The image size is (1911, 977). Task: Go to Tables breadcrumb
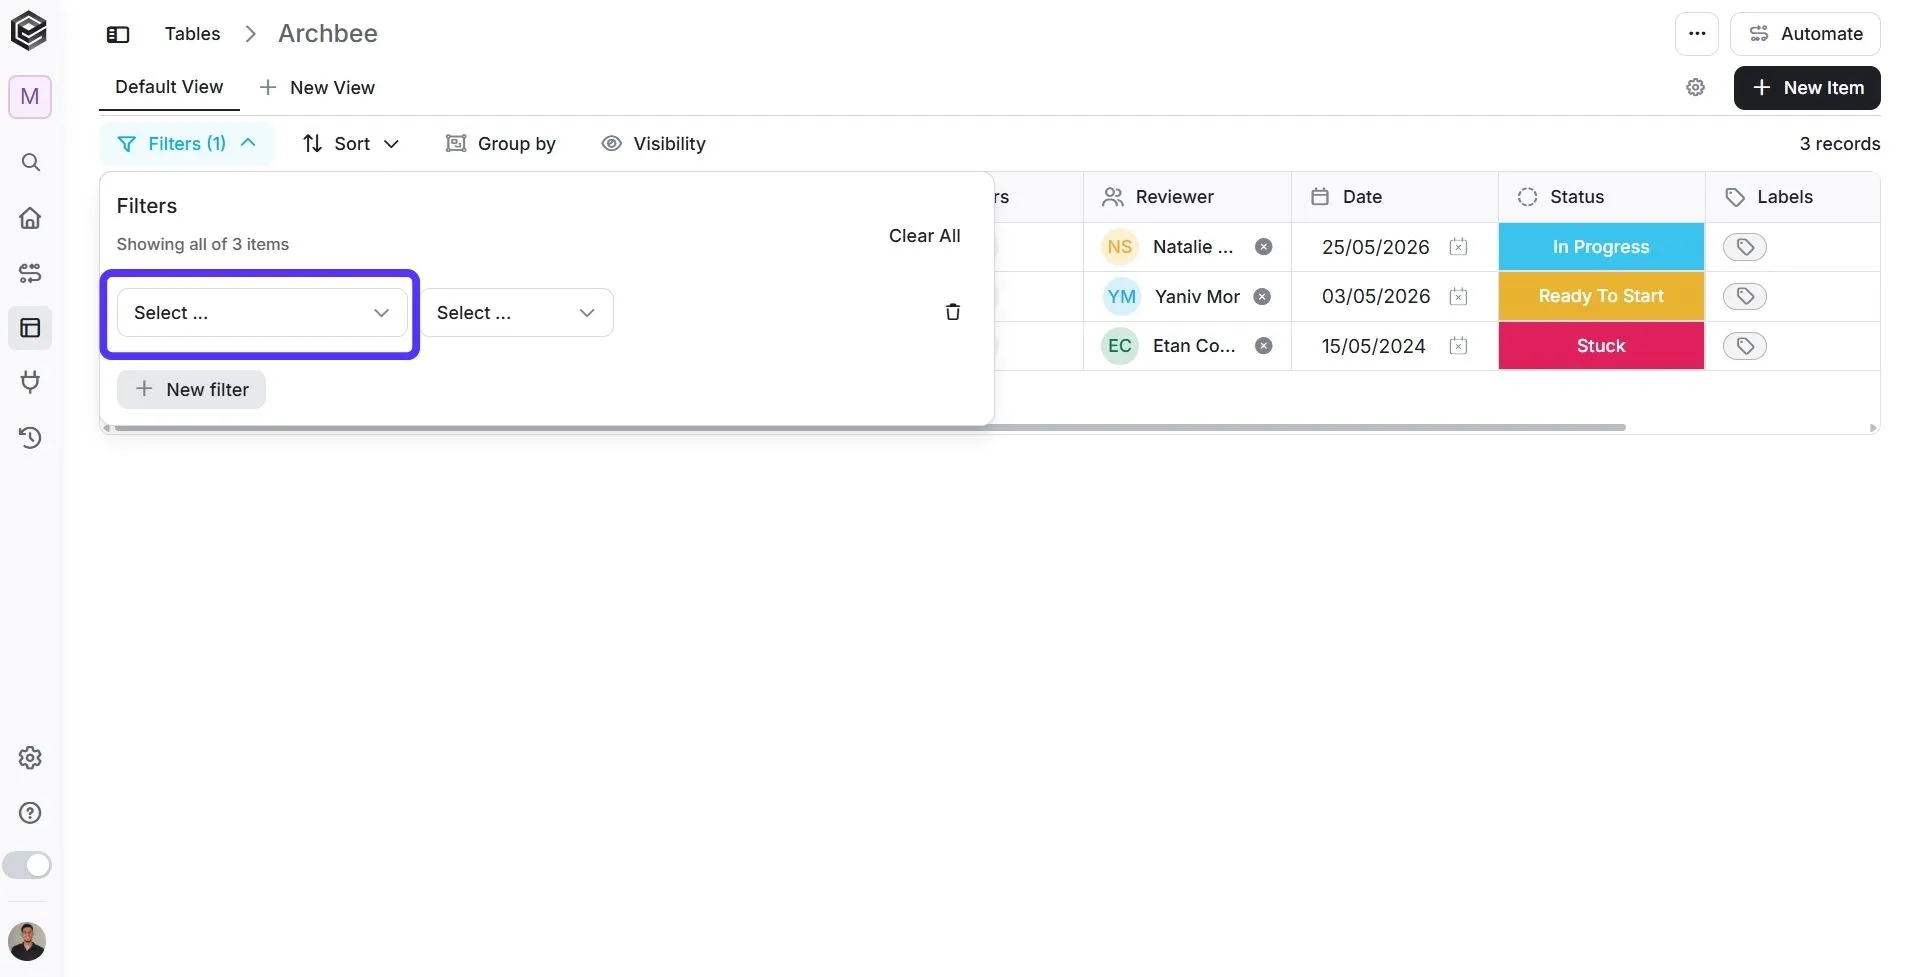pos(192,34)
